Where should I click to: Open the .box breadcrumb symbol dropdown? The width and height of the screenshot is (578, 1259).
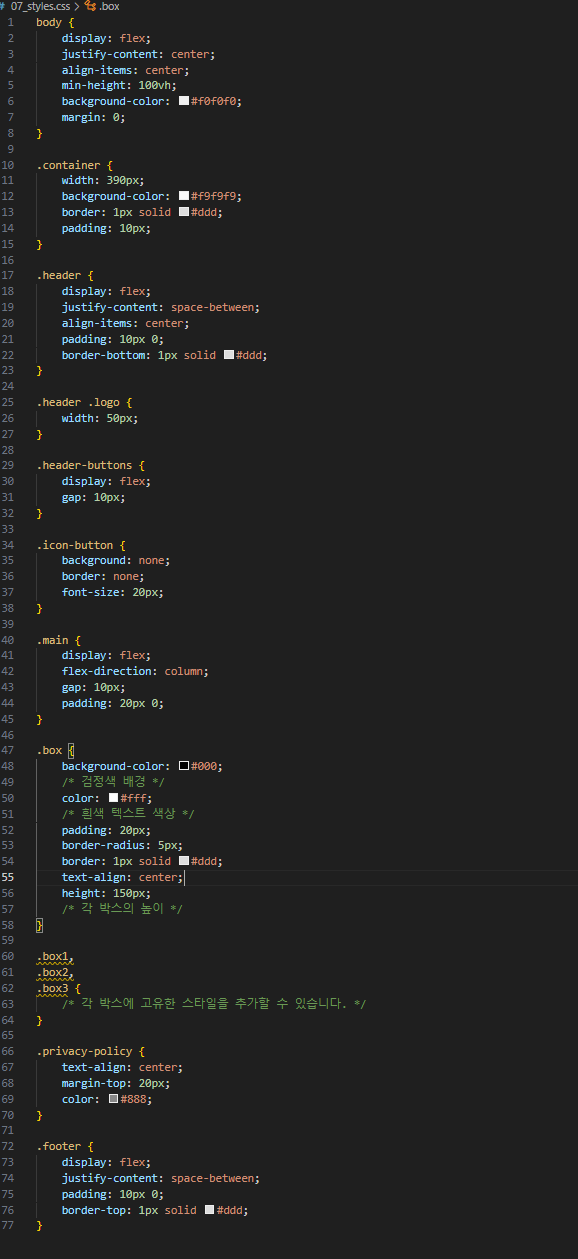pyautogui.click(x=109, y=6)
